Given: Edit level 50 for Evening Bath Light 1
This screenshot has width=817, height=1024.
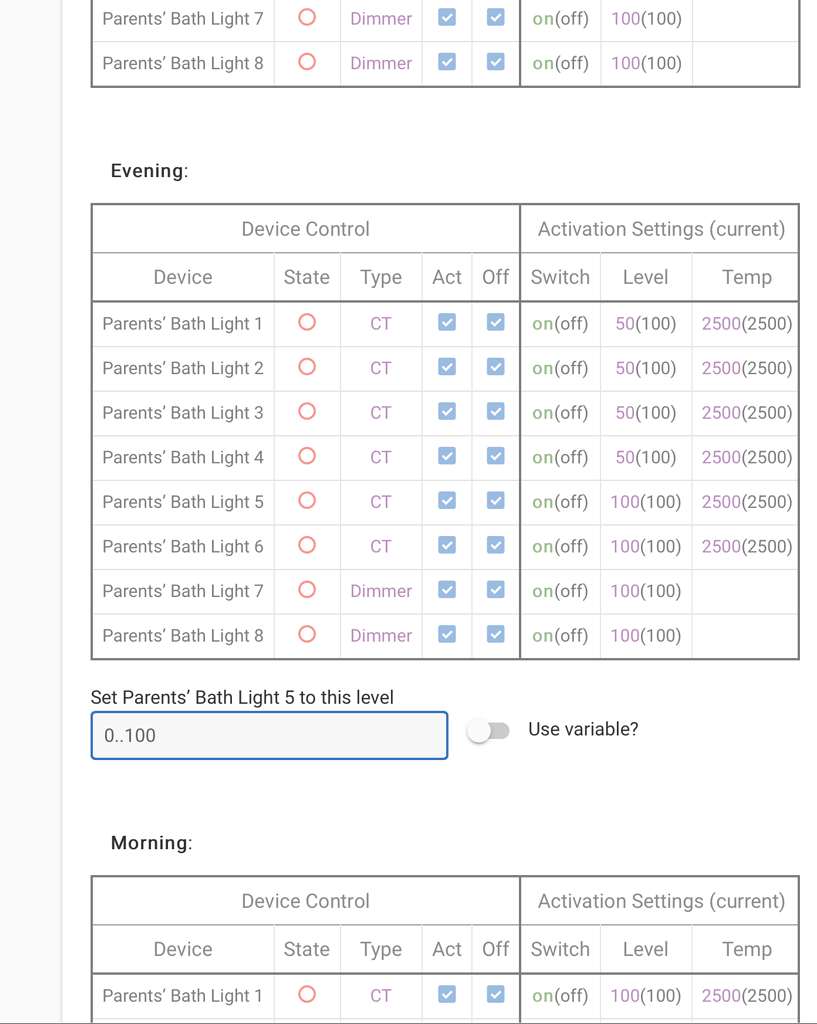Looking at the screenshot, I should coord(625,324).
